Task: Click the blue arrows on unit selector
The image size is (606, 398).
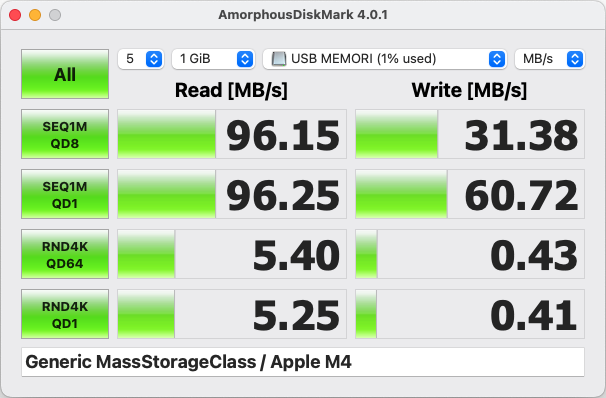Action: coord(575,59)
